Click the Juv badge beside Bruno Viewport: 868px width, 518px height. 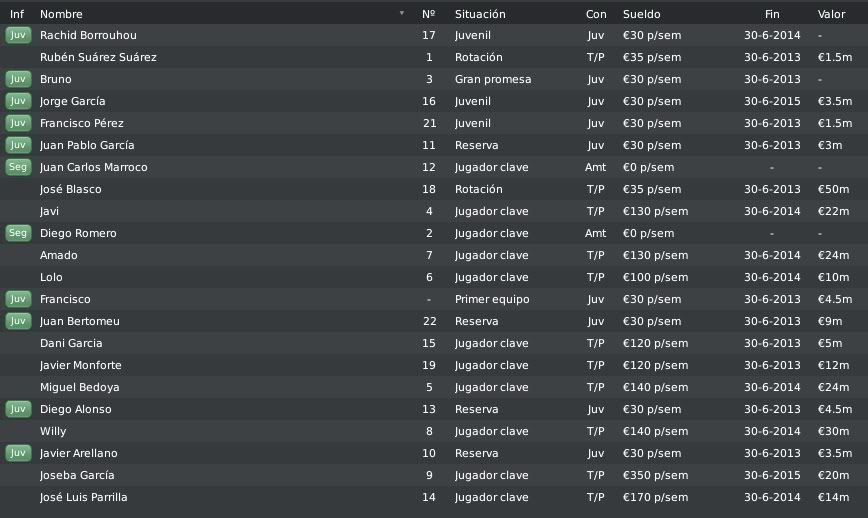point(18,79)
